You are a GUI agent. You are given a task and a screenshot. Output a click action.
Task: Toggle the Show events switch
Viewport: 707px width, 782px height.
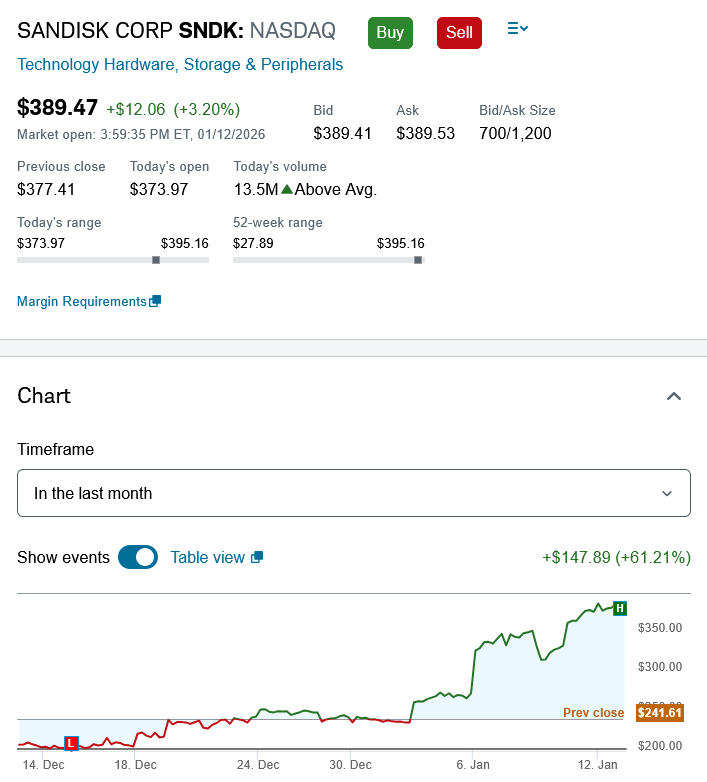pos(138,557)
